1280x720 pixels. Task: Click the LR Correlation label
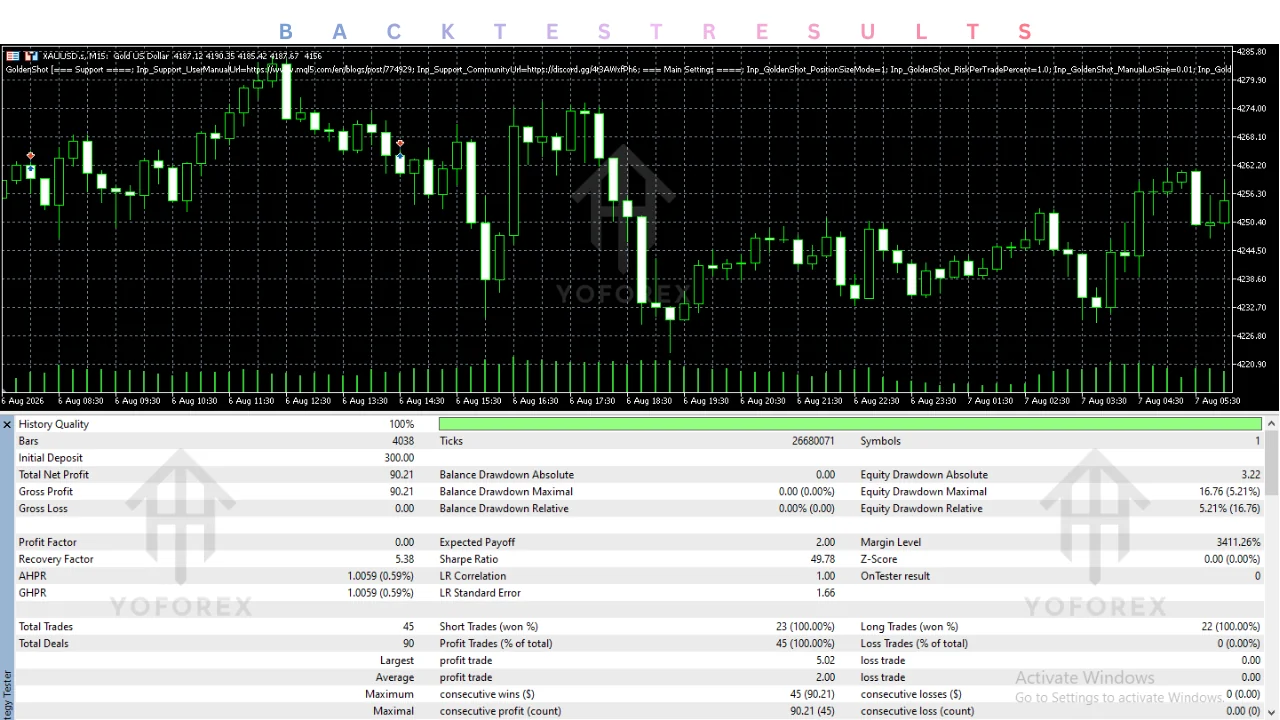473,576
